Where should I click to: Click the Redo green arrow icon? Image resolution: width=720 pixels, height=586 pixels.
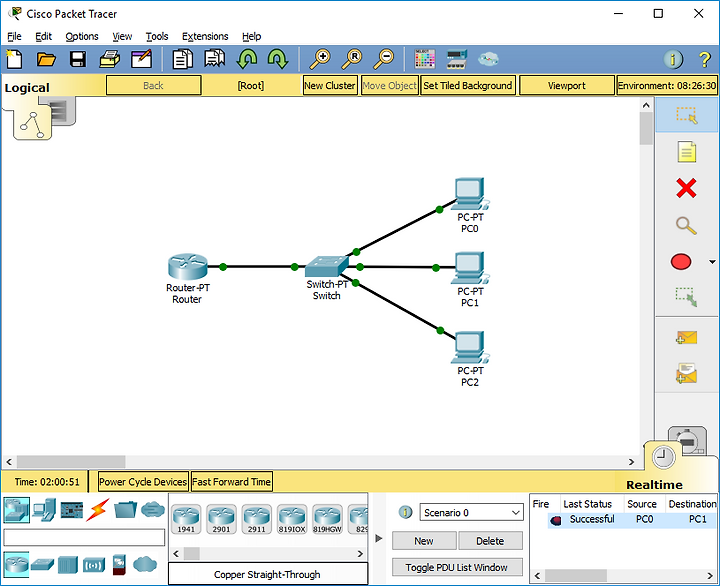coord(278,59)
